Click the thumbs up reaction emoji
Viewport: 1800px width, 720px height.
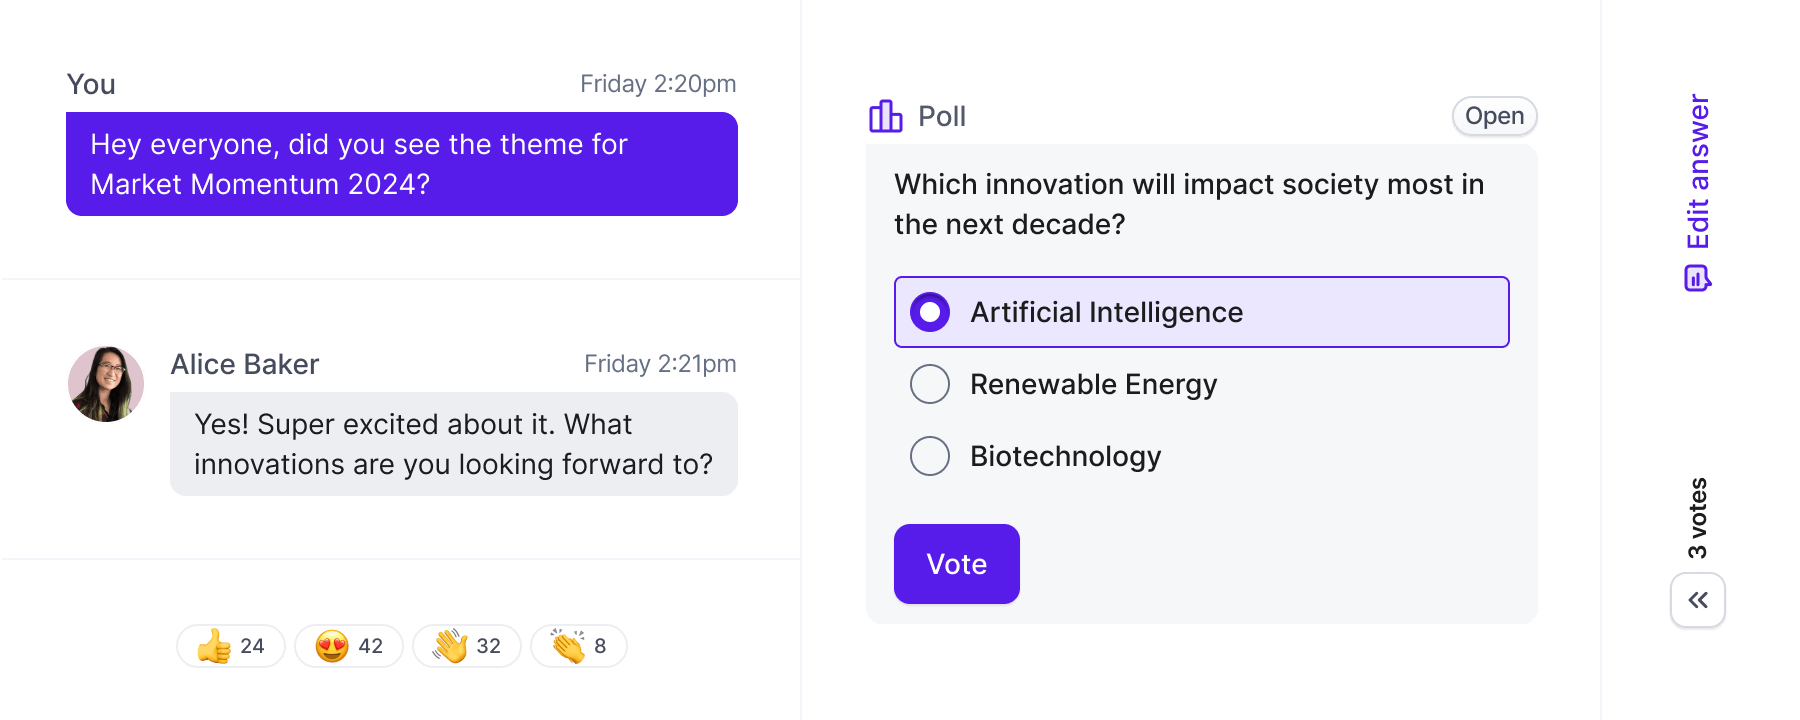214,646
